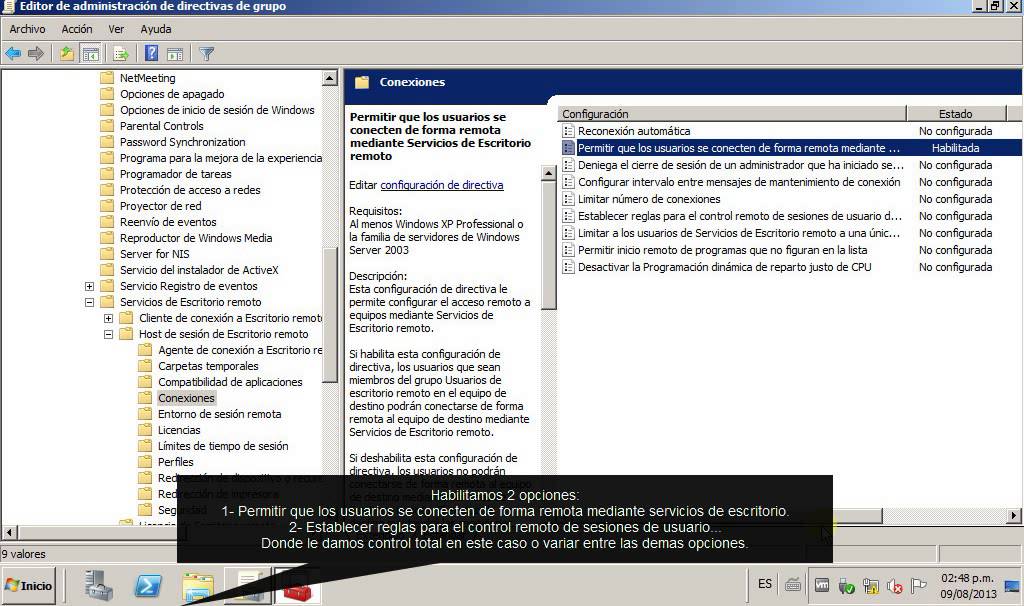
Task: Select Compatibilidad de aplicaciones folder
Action: [230, 382]
